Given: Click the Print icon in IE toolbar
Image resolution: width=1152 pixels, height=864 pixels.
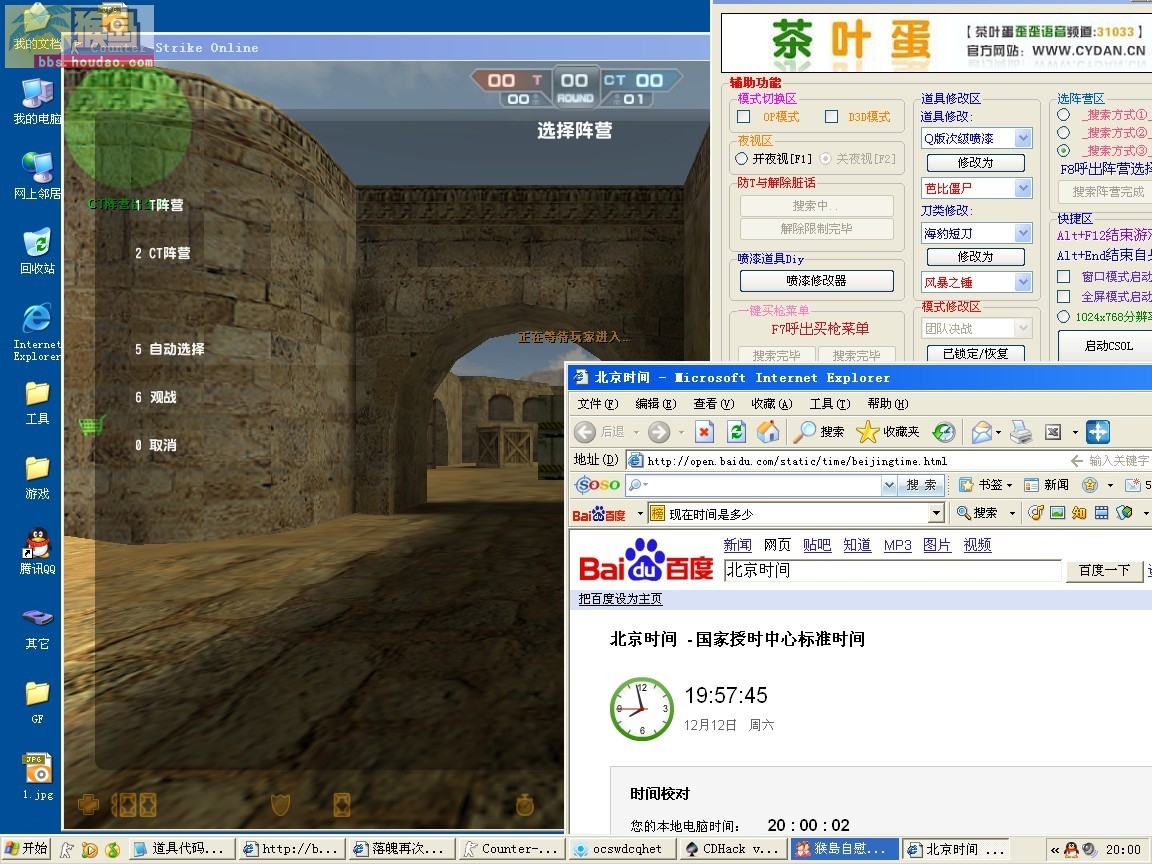Looking at the screenshot, I should [1020, 432].
